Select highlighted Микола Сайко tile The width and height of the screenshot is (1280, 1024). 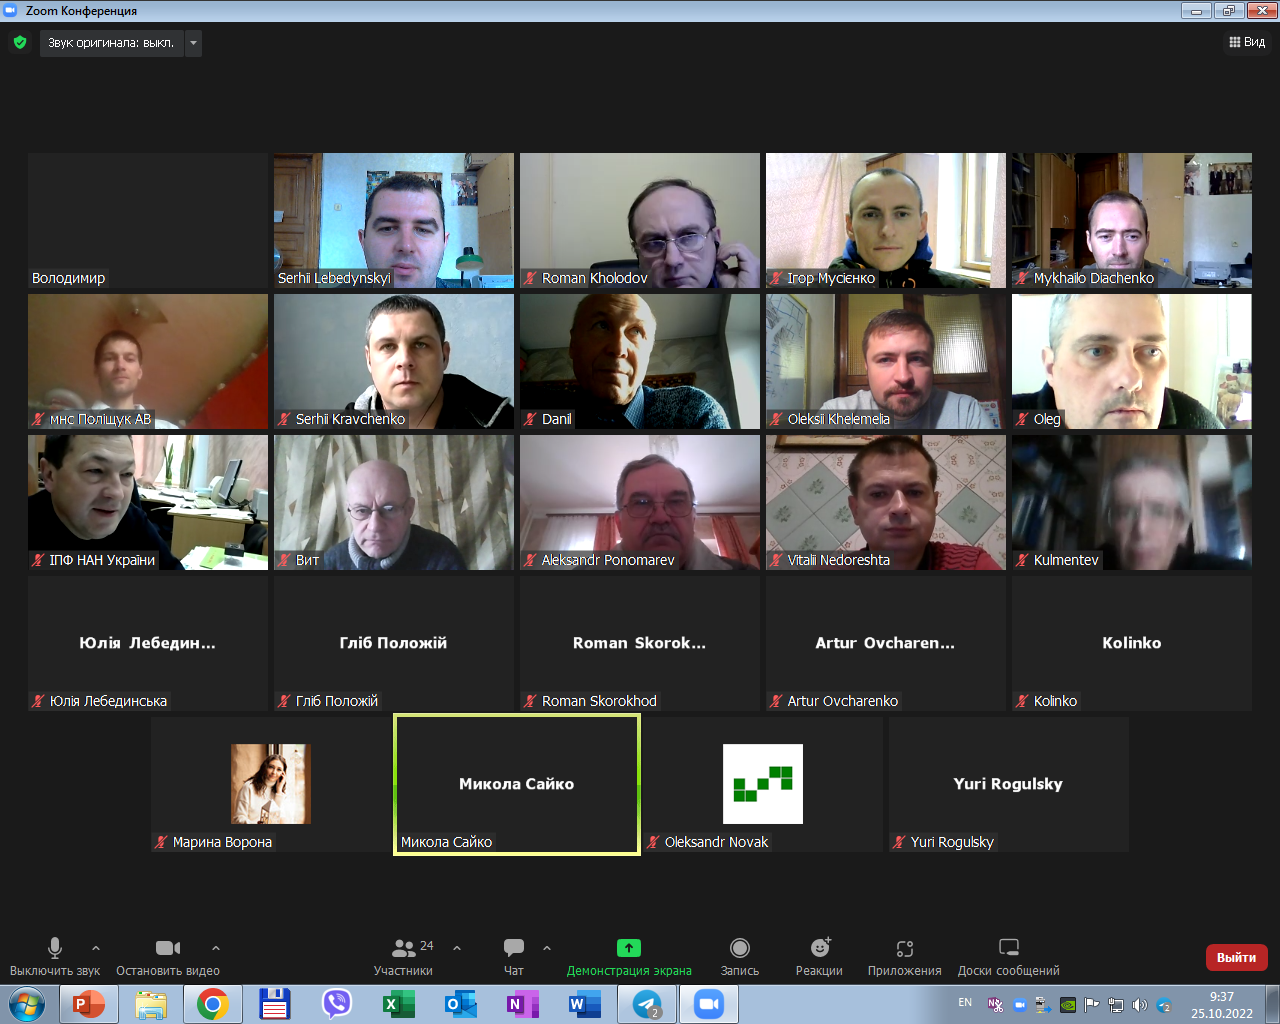tap(517, 784)
